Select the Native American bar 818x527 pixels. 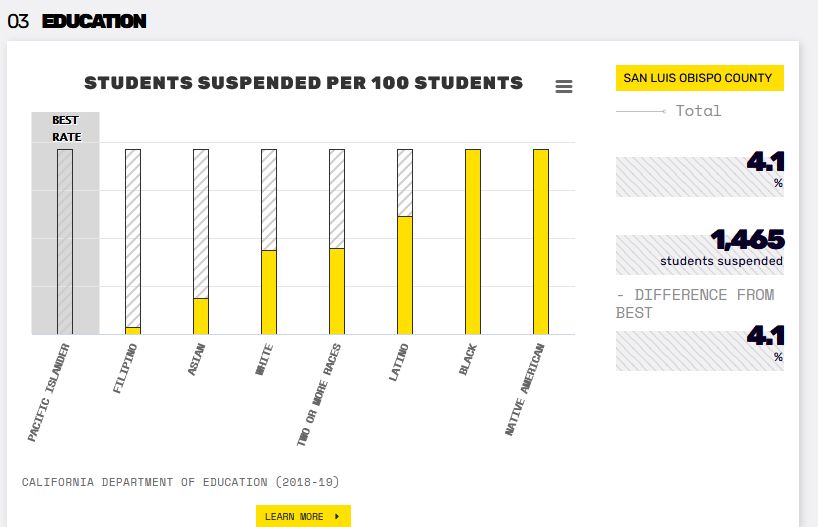(x=541, y=242)
